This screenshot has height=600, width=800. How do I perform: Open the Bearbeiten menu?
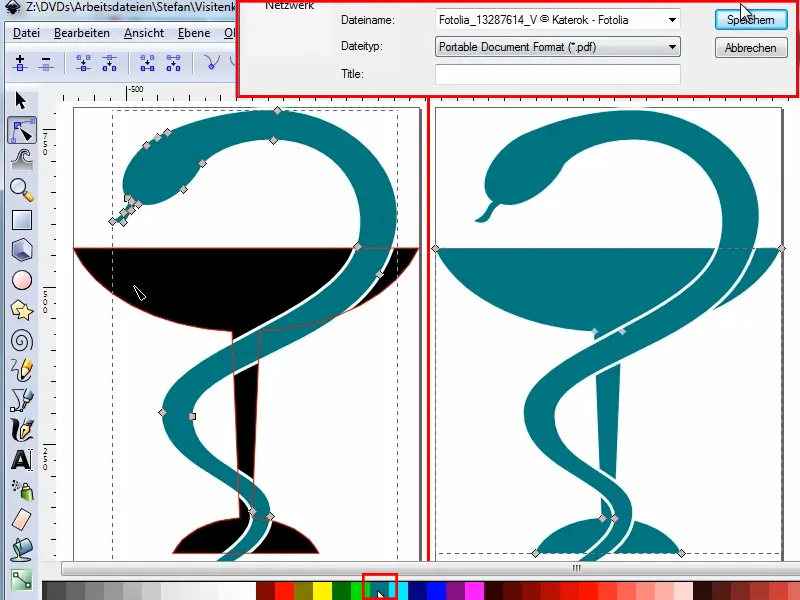coord(82,33)
